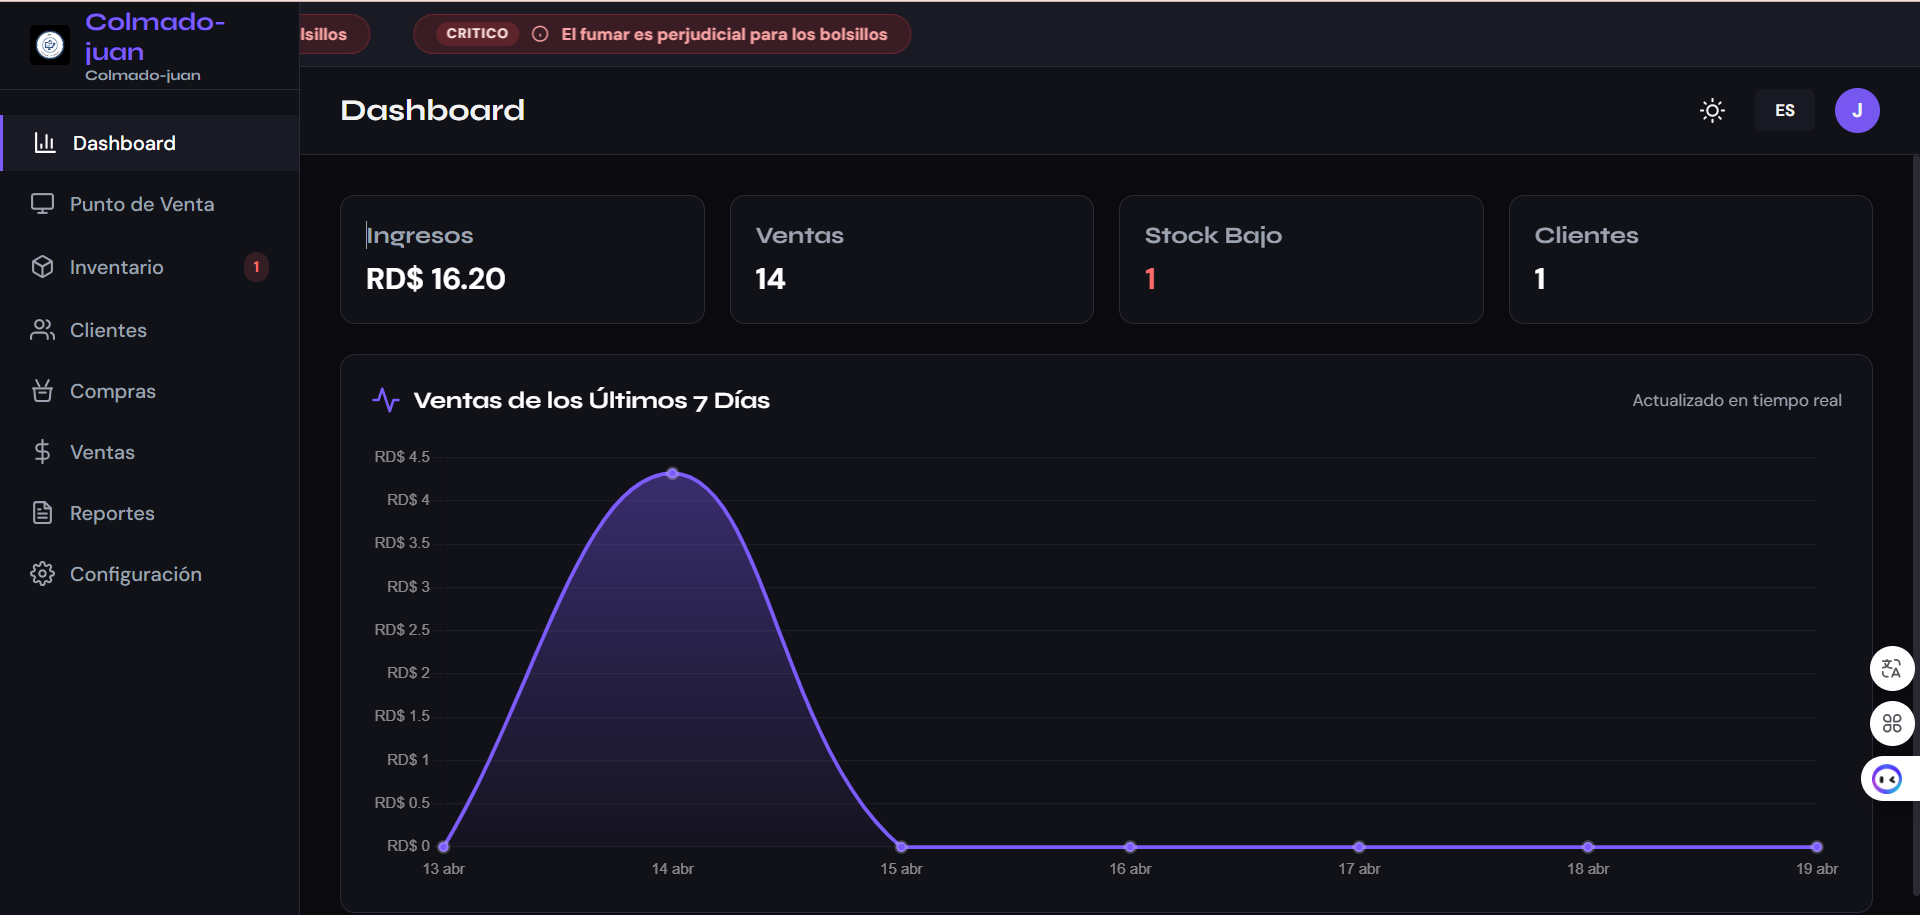This screenshot has width=1920, height=915.
Task: Open the chatbot assistant bubble
Action: (1888, 778)
